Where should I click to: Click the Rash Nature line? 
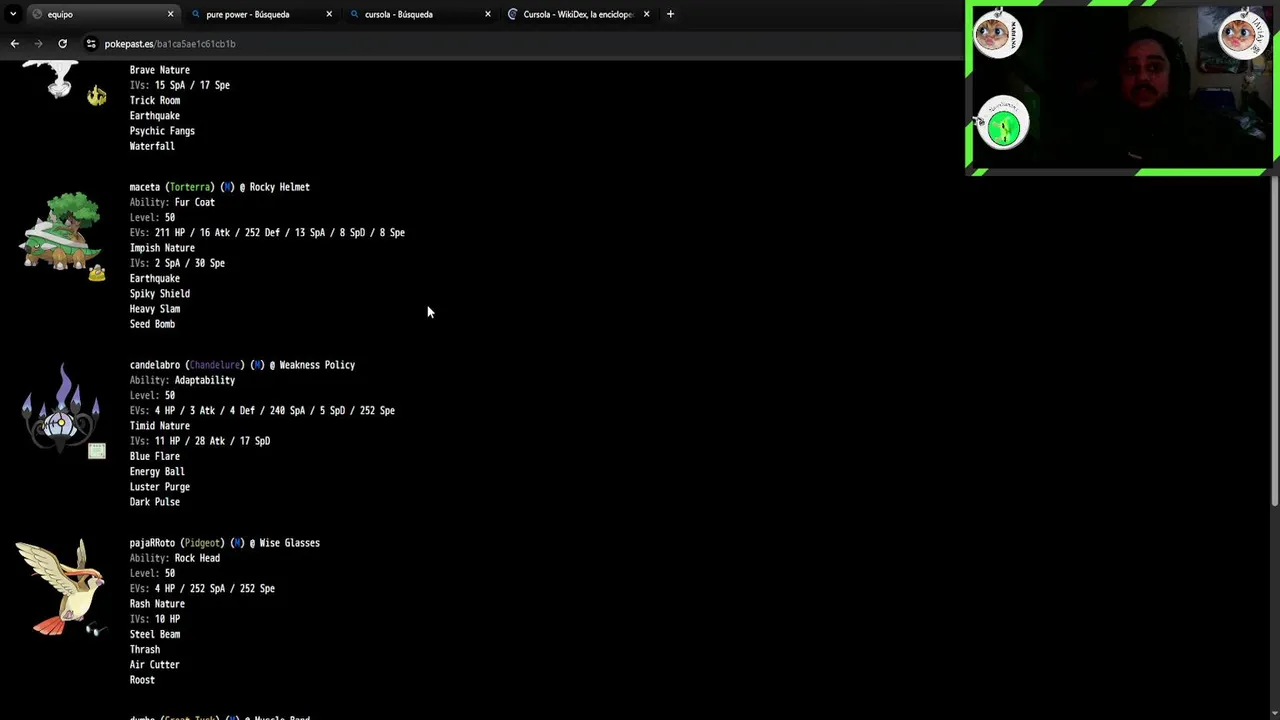coord(157,604)
